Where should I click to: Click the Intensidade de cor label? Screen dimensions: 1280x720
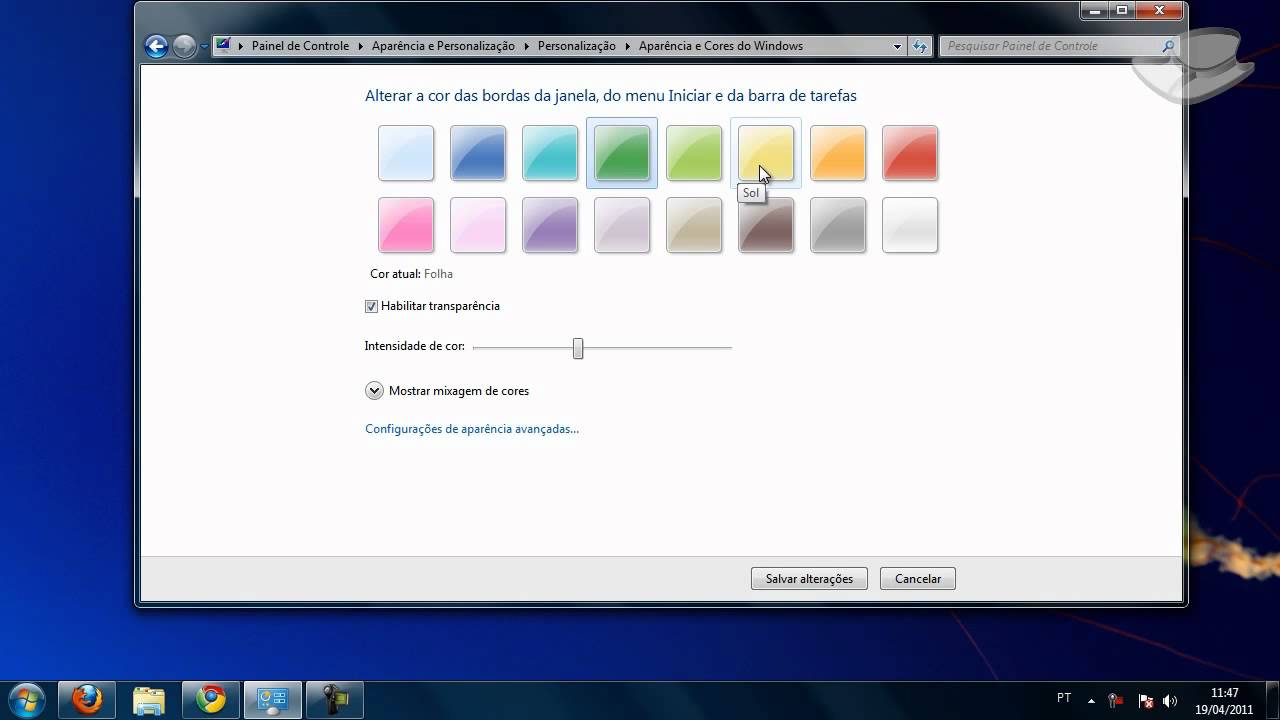coord(414,346)
